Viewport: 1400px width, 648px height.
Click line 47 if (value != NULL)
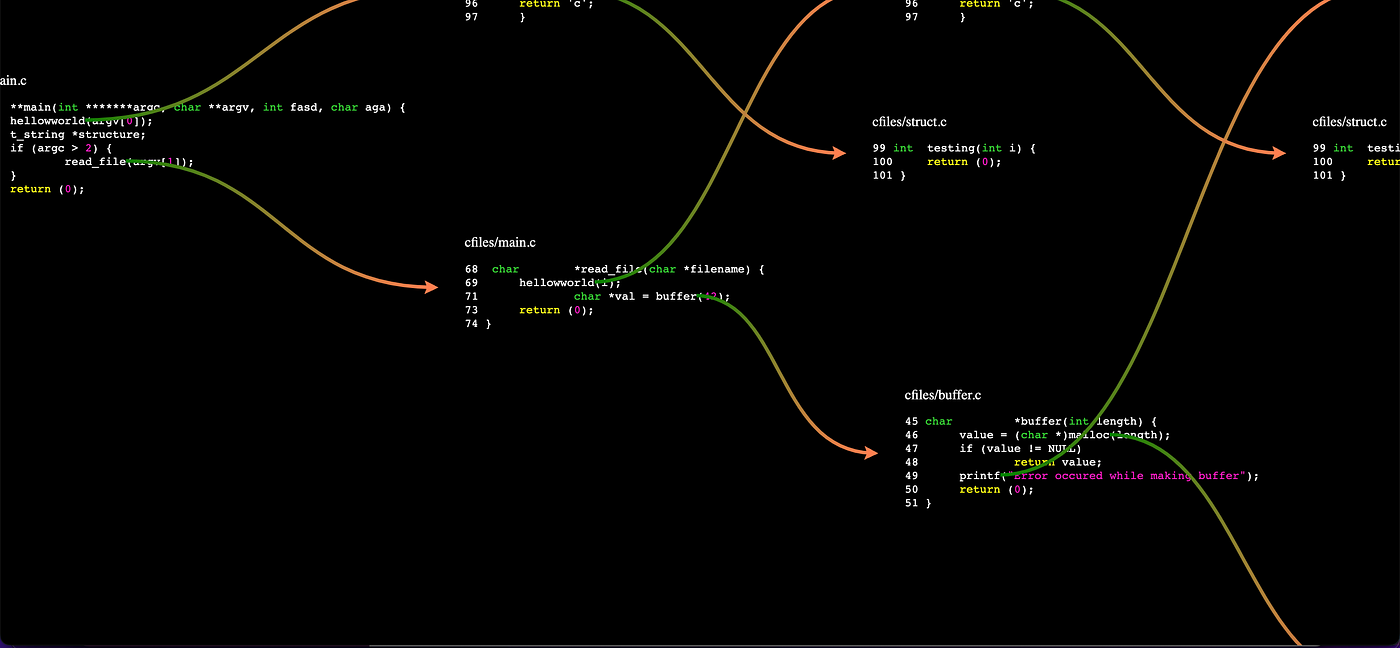[993, 449]
